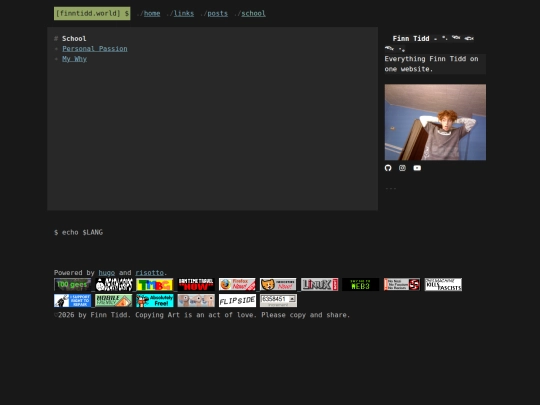Image resolution: width=540 pixels, height=405 pixels.
Task: Follow the risotto theme link
Action: point(149,272)
